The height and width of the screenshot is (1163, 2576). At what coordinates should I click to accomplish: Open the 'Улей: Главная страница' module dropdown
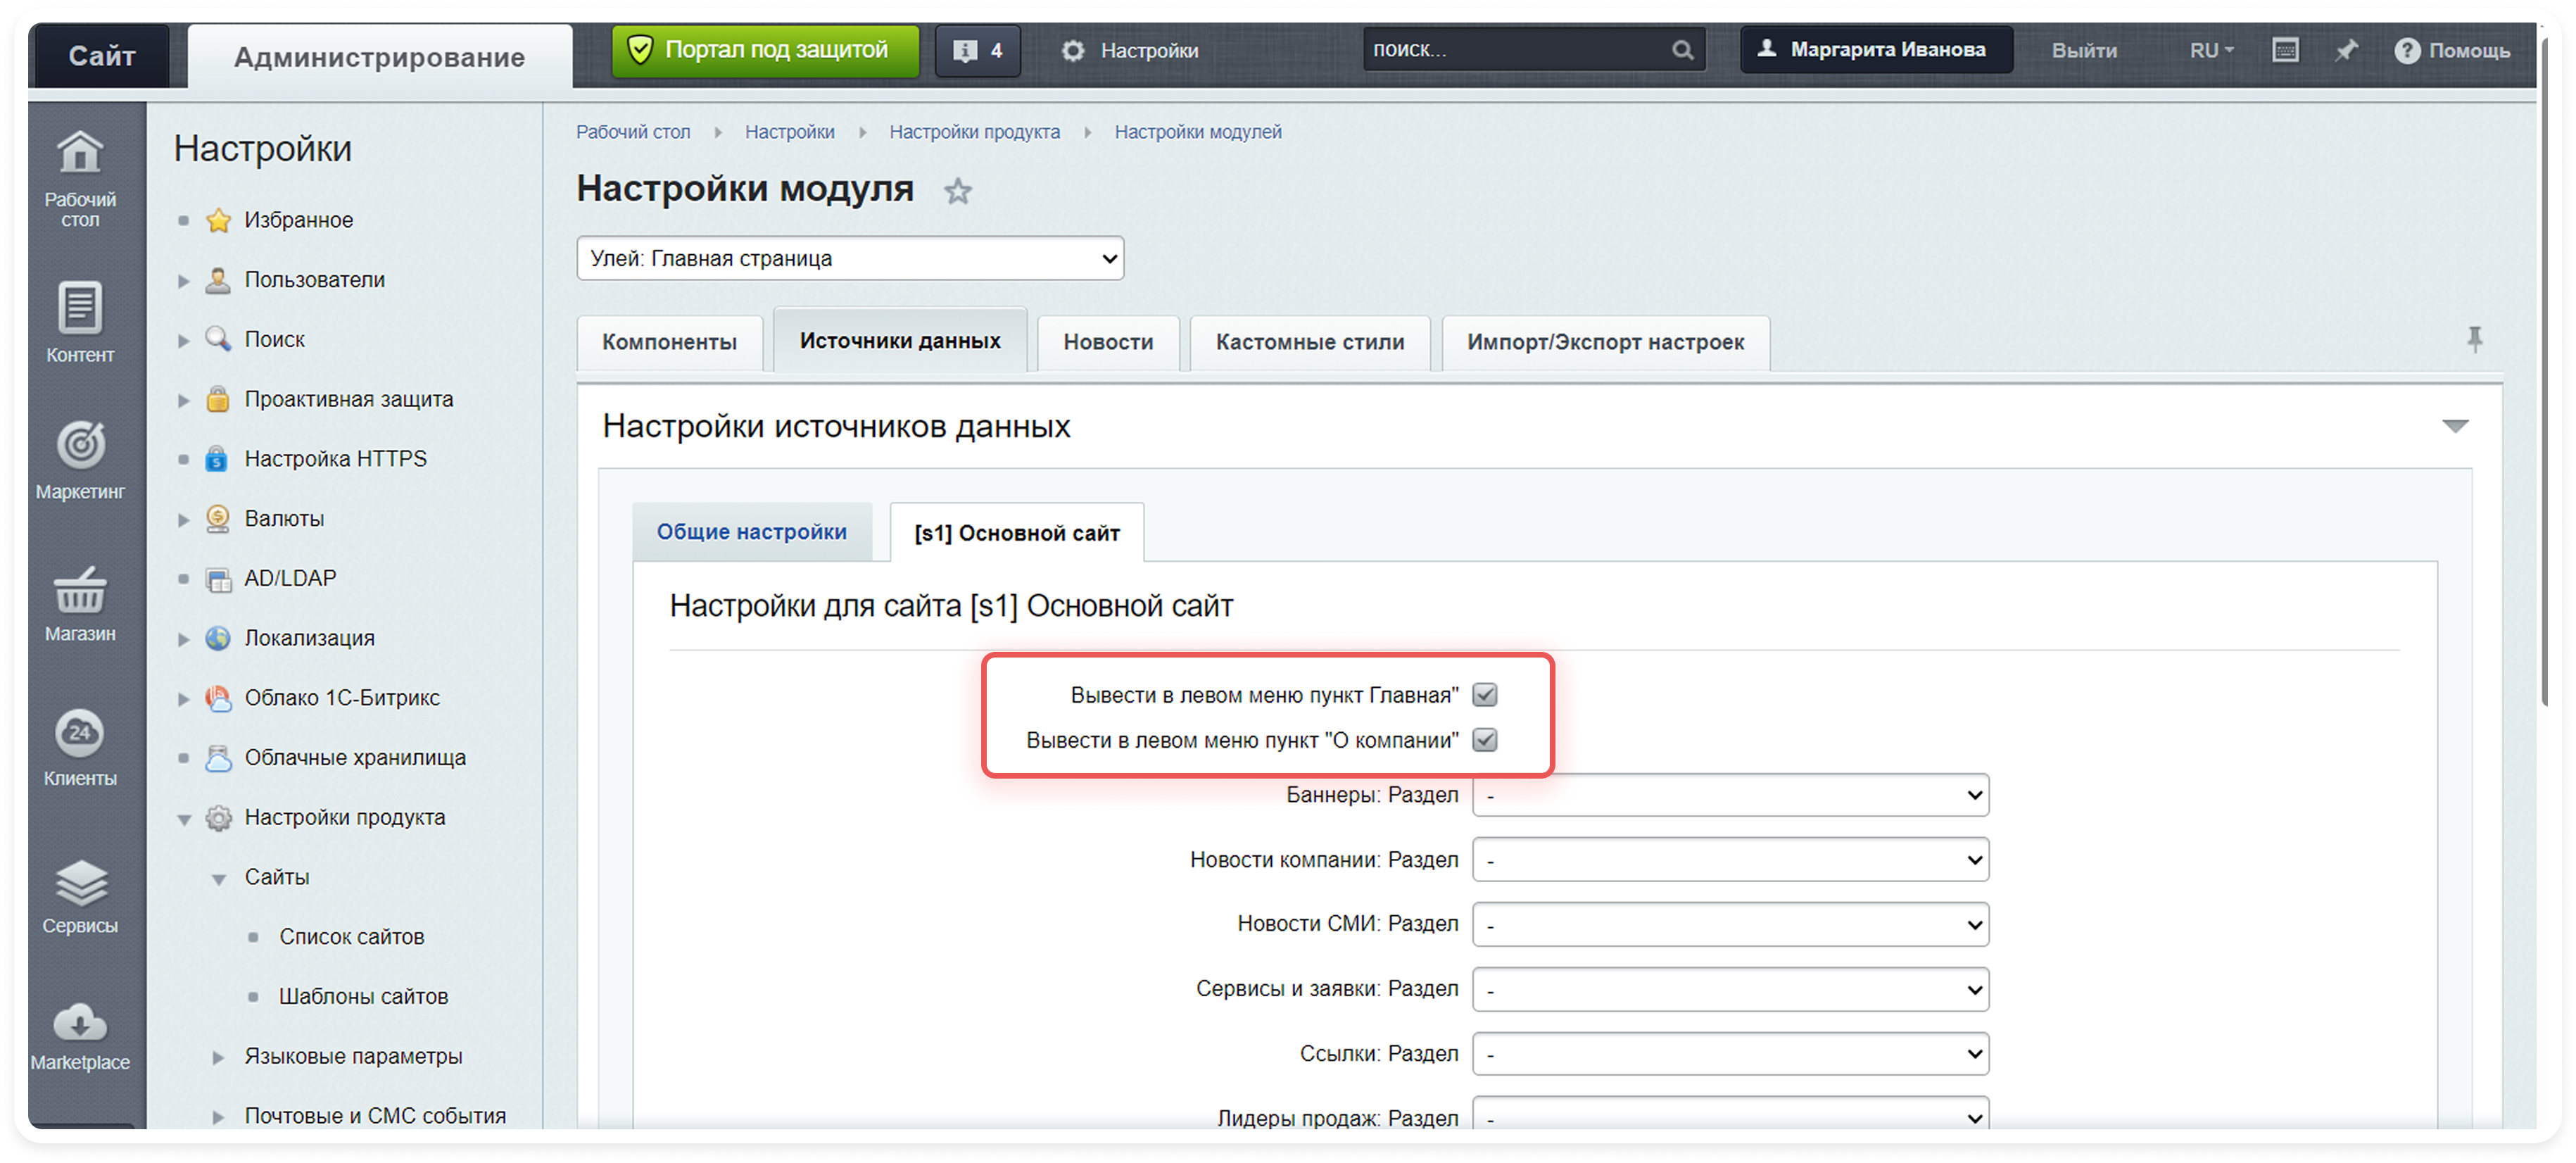[850, 259]
